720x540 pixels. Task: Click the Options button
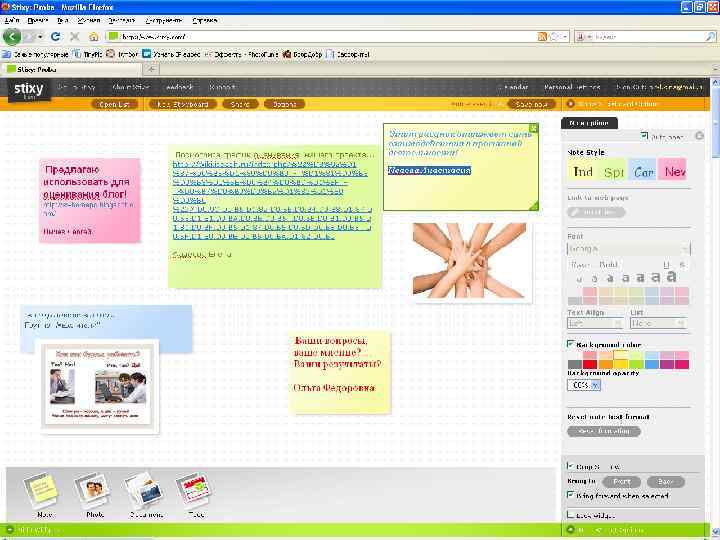tap(284, 104)
